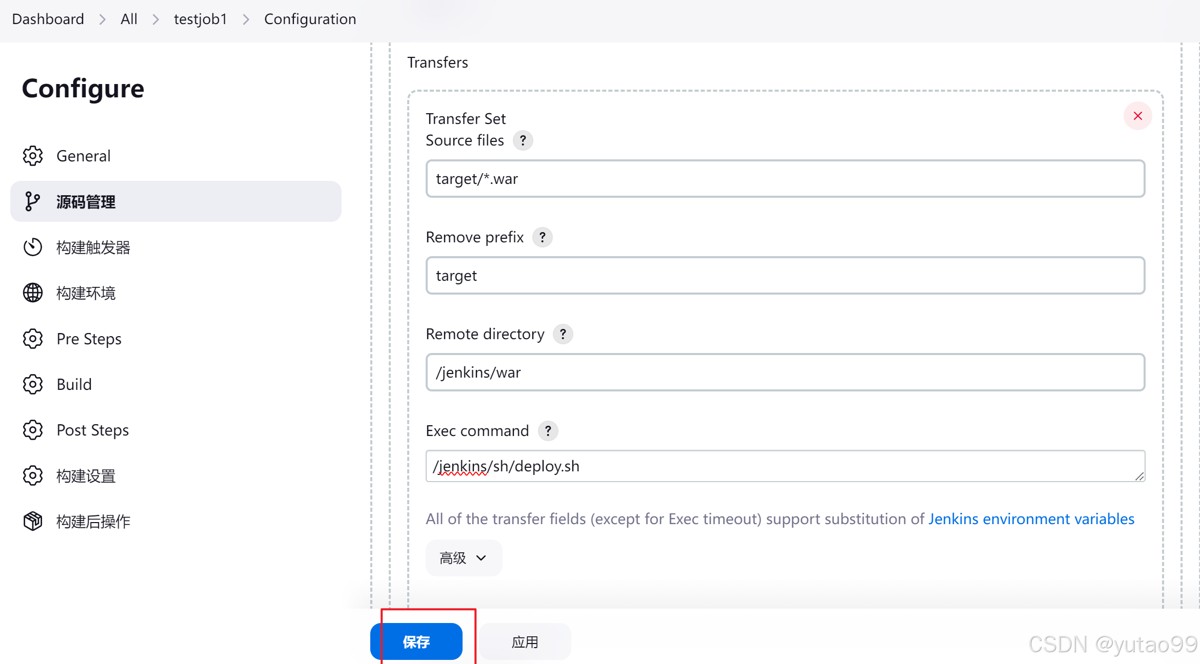Viewport: 1200px width, 664px height.
Task: Open 构建设置 section from sidebar
Action: coord(86,476)
